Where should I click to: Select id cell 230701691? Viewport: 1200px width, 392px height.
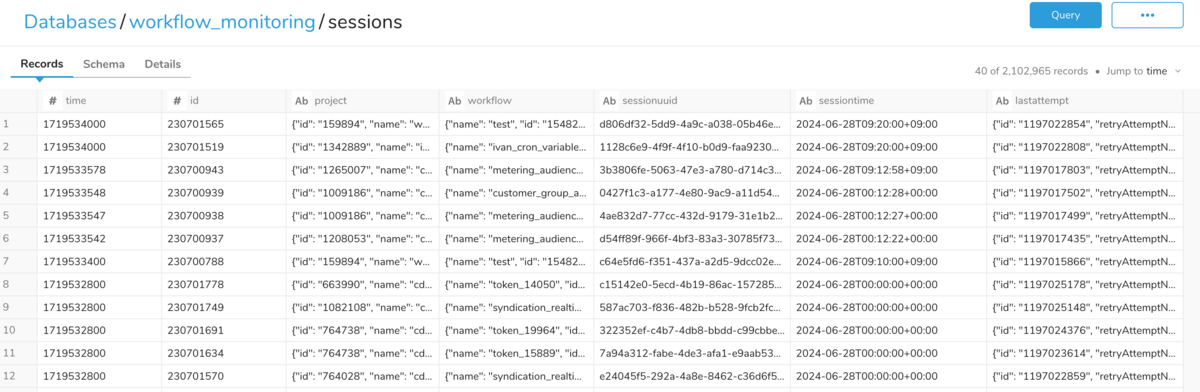click(x=224, y=329)
